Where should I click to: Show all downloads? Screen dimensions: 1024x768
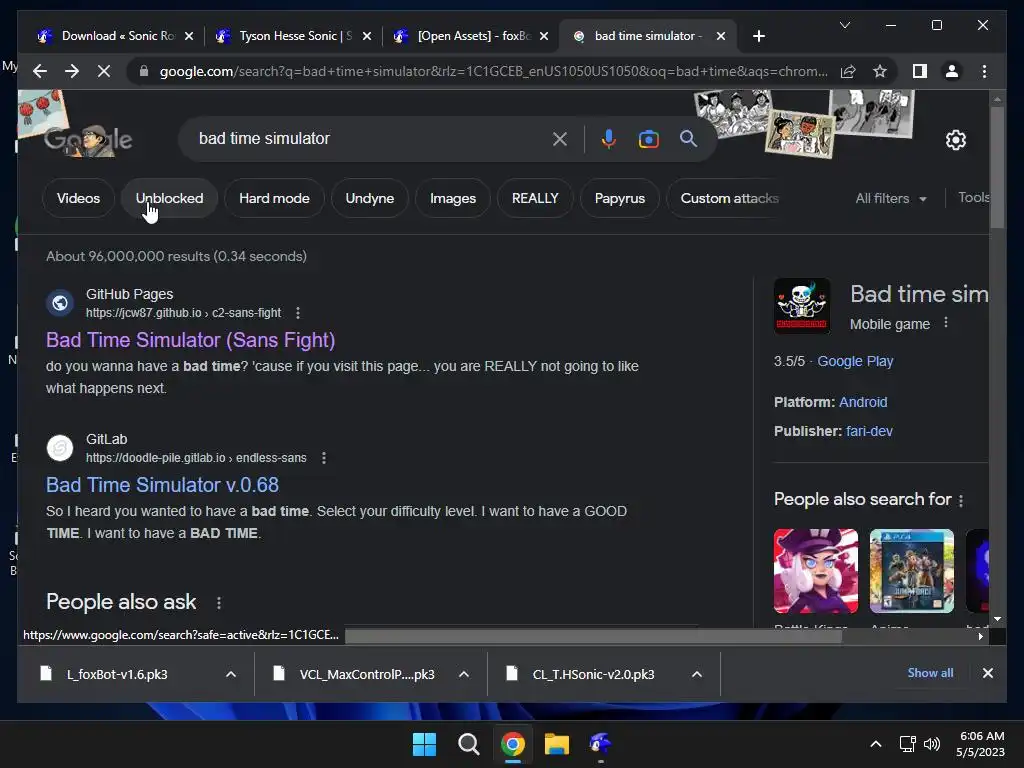930,673
